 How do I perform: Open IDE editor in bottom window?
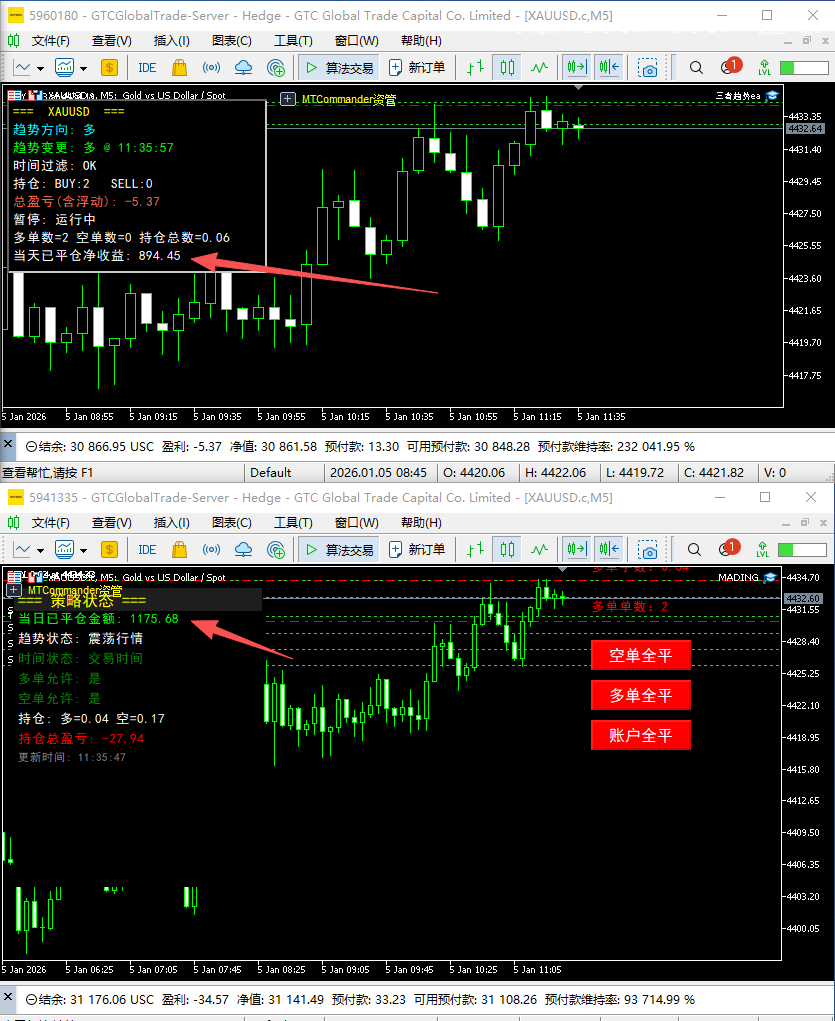coord(147,550)
